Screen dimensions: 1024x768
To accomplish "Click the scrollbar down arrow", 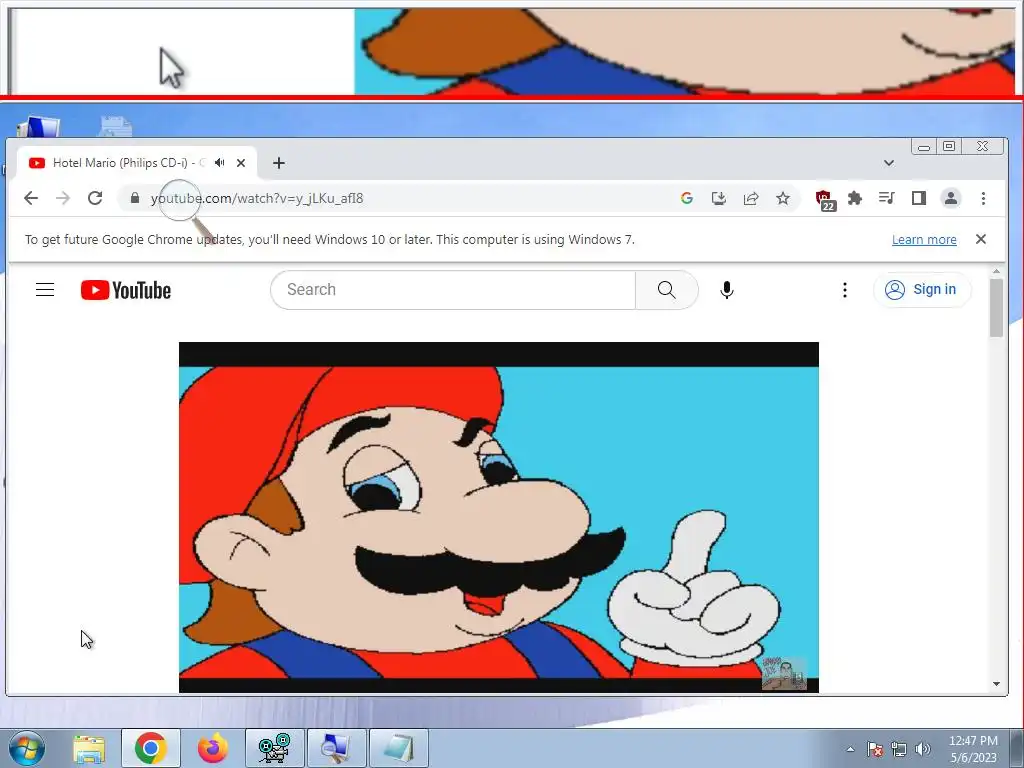I will pyautogui.click(x=996, y=684).
